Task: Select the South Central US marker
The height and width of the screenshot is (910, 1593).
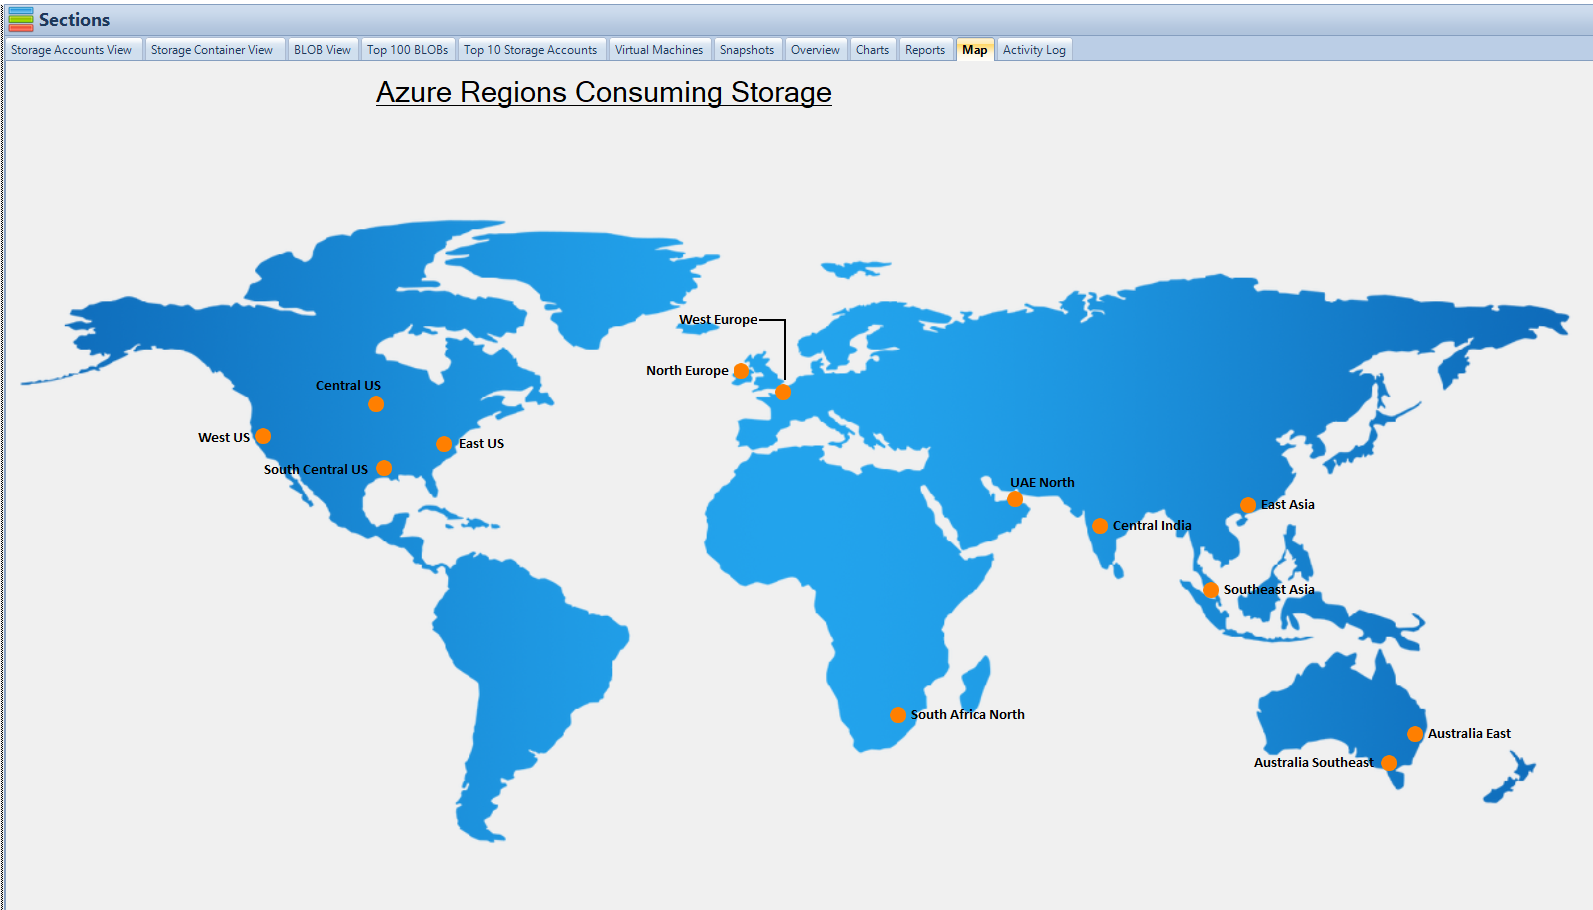Action: point(384,468)
